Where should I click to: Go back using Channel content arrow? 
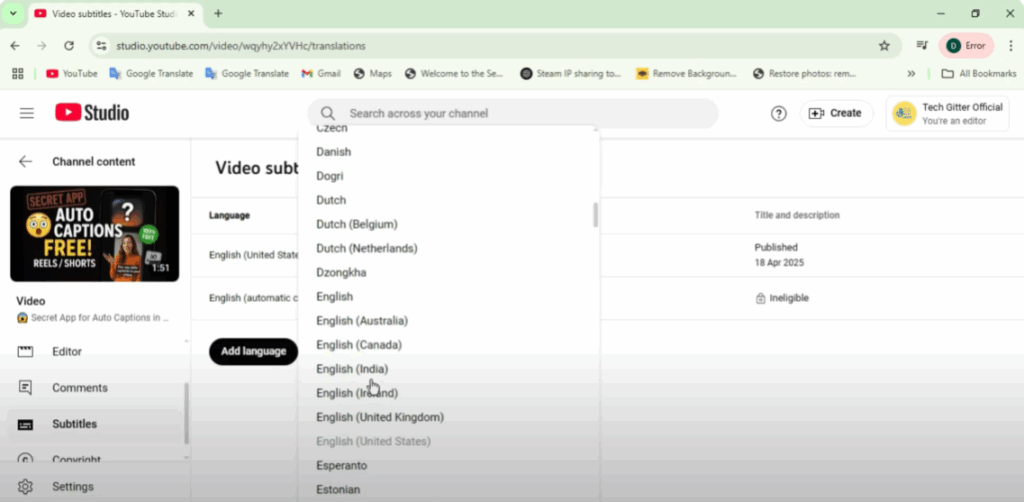tap(26, 162)
